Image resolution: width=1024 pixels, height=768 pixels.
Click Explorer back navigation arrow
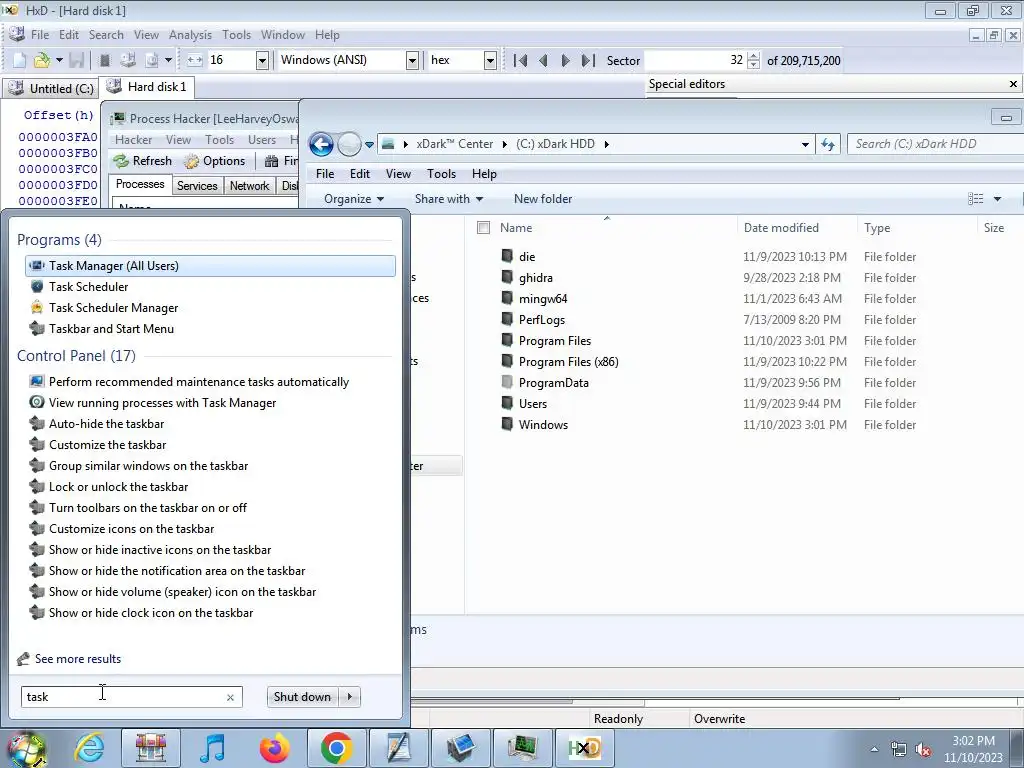321,144
